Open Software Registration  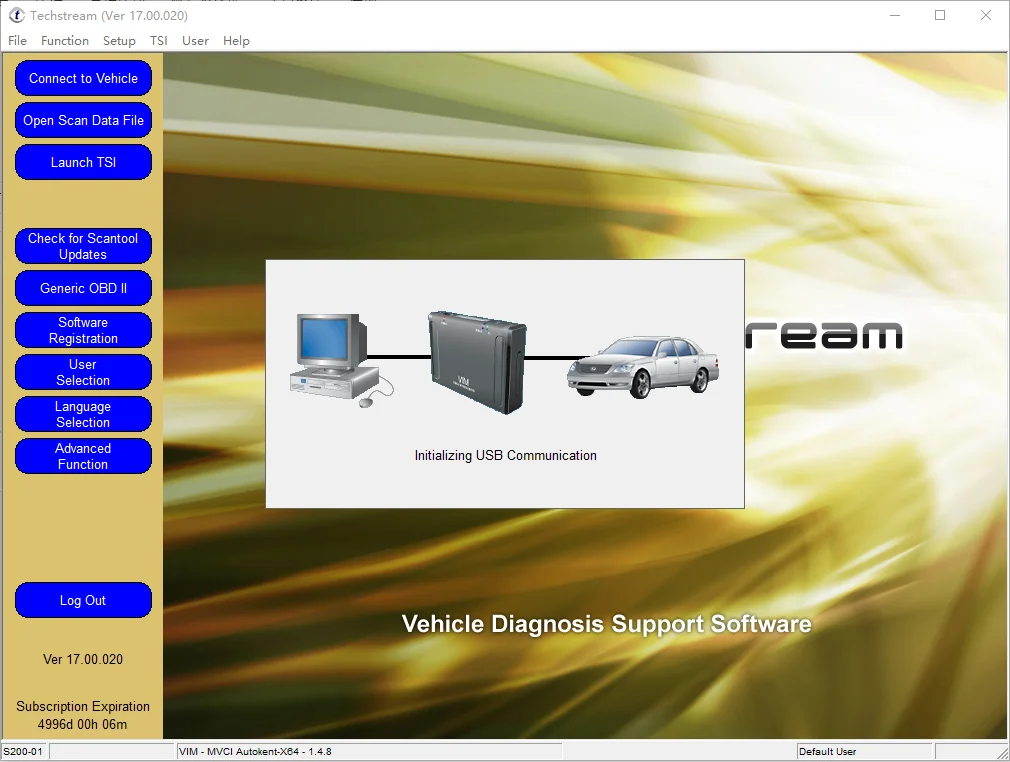click(83, 330)
